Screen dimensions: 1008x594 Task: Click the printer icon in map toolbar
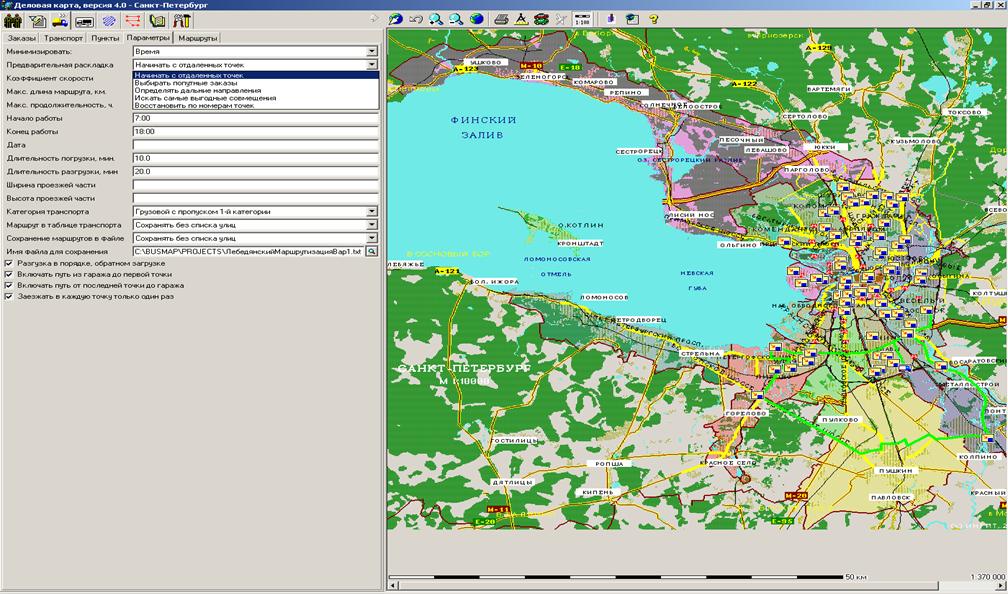[x=502, y=19]
